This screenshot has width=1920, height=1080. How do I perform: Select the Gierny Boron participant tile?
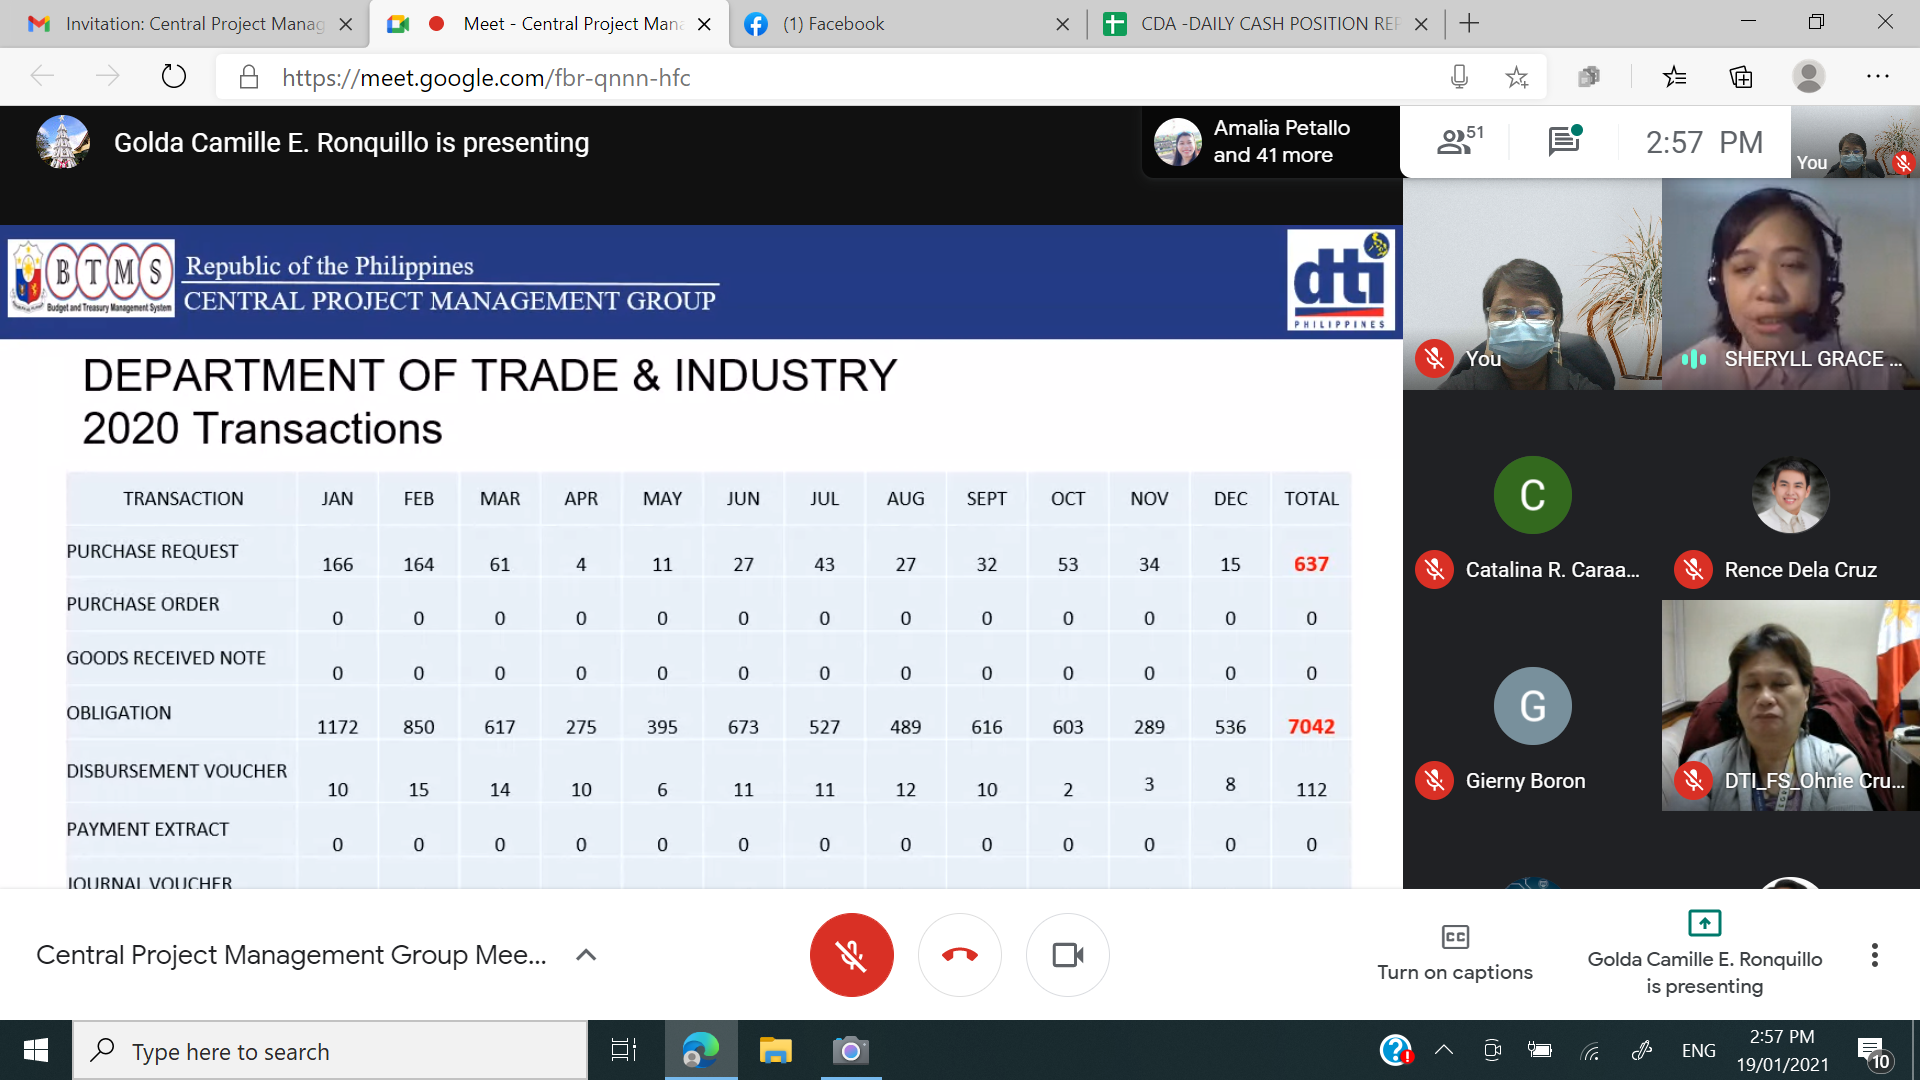point(1532,706)
